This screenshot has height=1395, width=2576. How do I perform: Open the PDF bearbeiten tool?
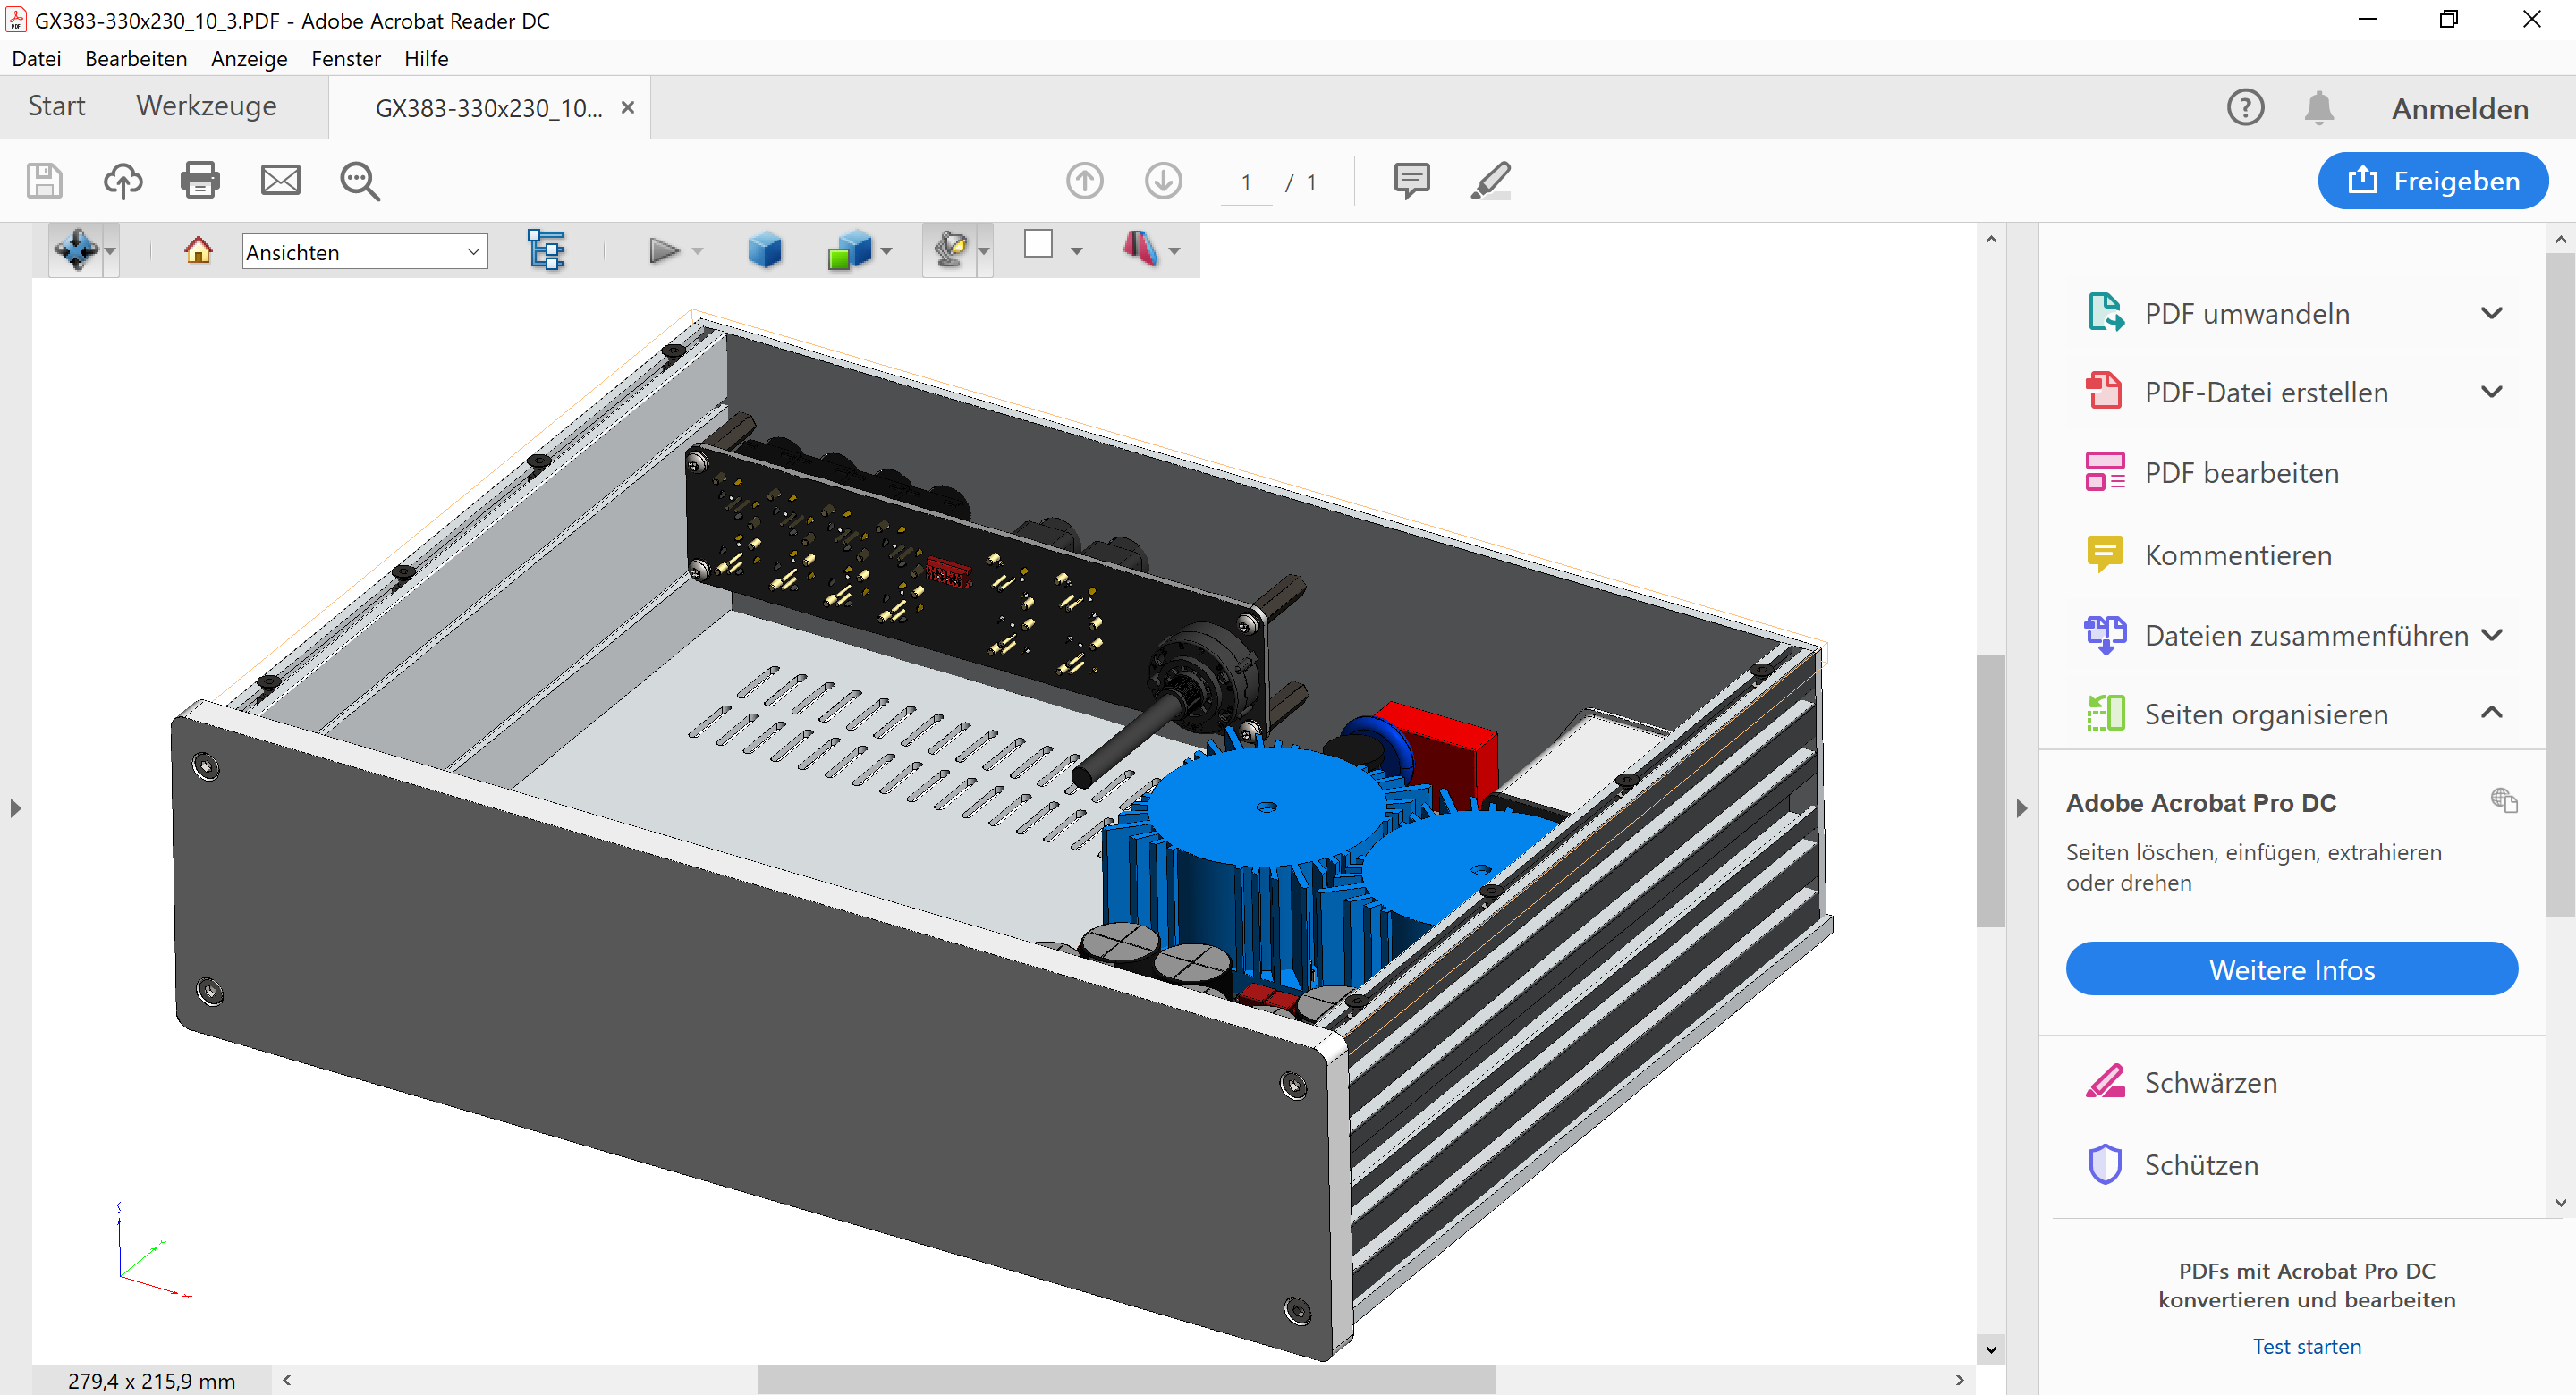(x=2241, y=473)
